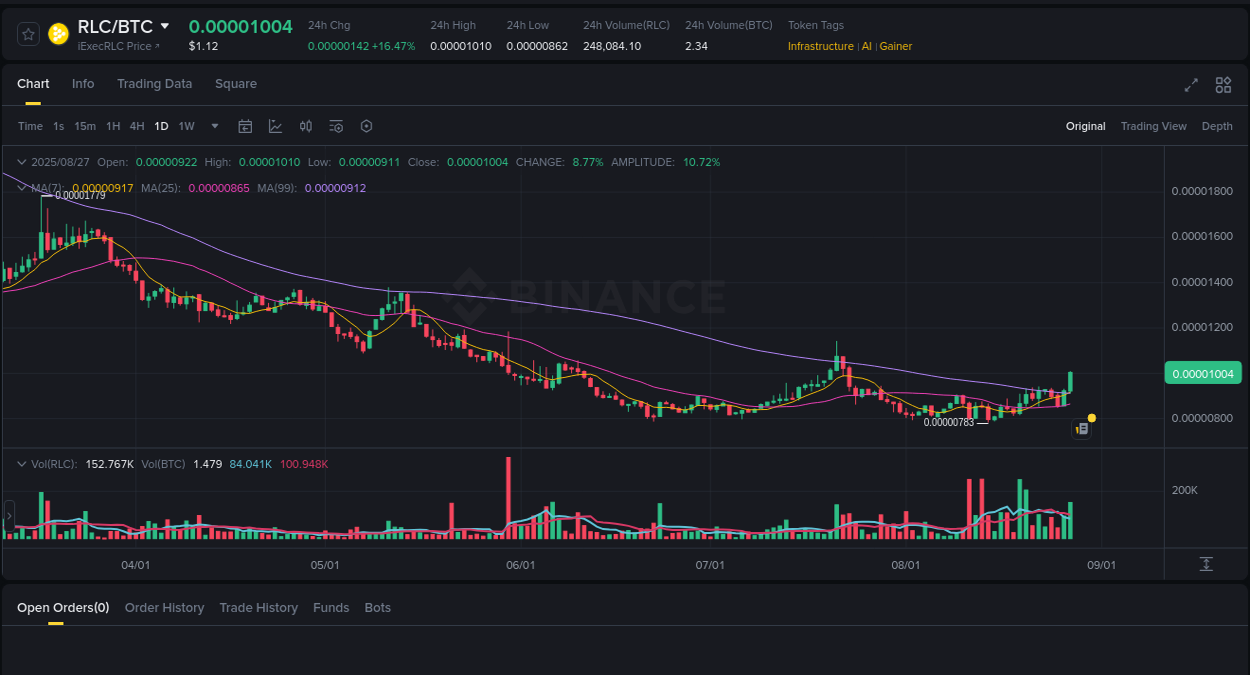Image resolution: width=1250 pixels, height=675 pixels.
Task: Select the 15m timeframe
Action: coord(84,126)
